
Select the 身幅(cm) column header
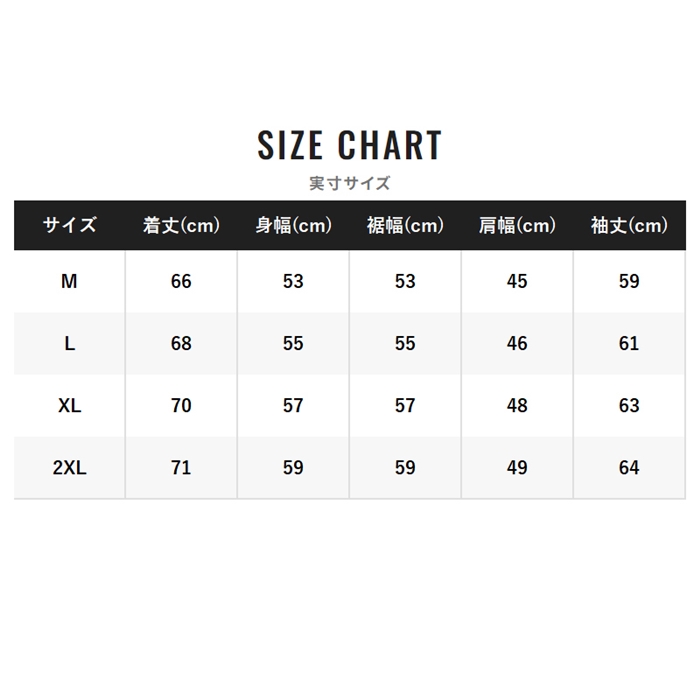tap(293, 225)
